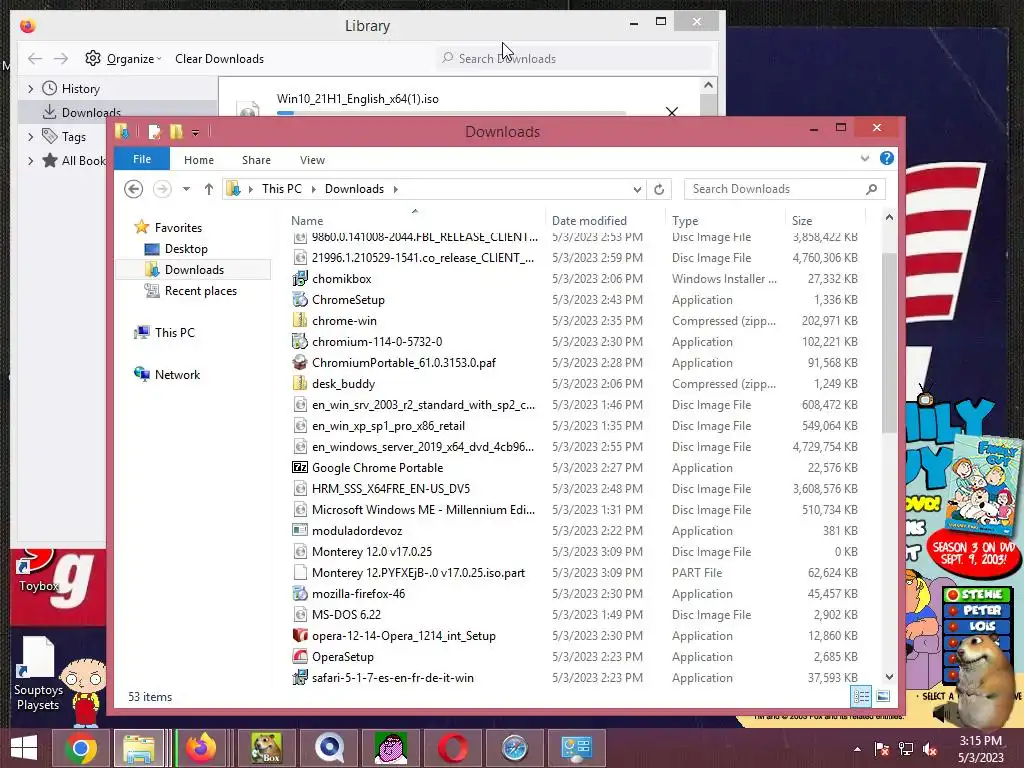
Task: Go back in Downloads Explorer window
Action: click(134, 189)
